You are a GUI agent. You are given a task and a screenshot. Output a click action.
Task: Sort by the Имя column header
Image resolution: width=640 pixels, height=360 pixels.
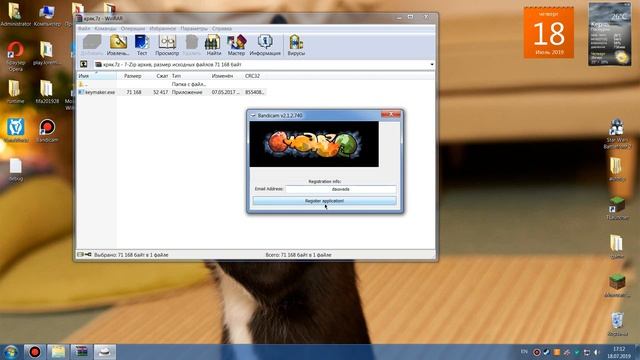click(x=96, y=76)
